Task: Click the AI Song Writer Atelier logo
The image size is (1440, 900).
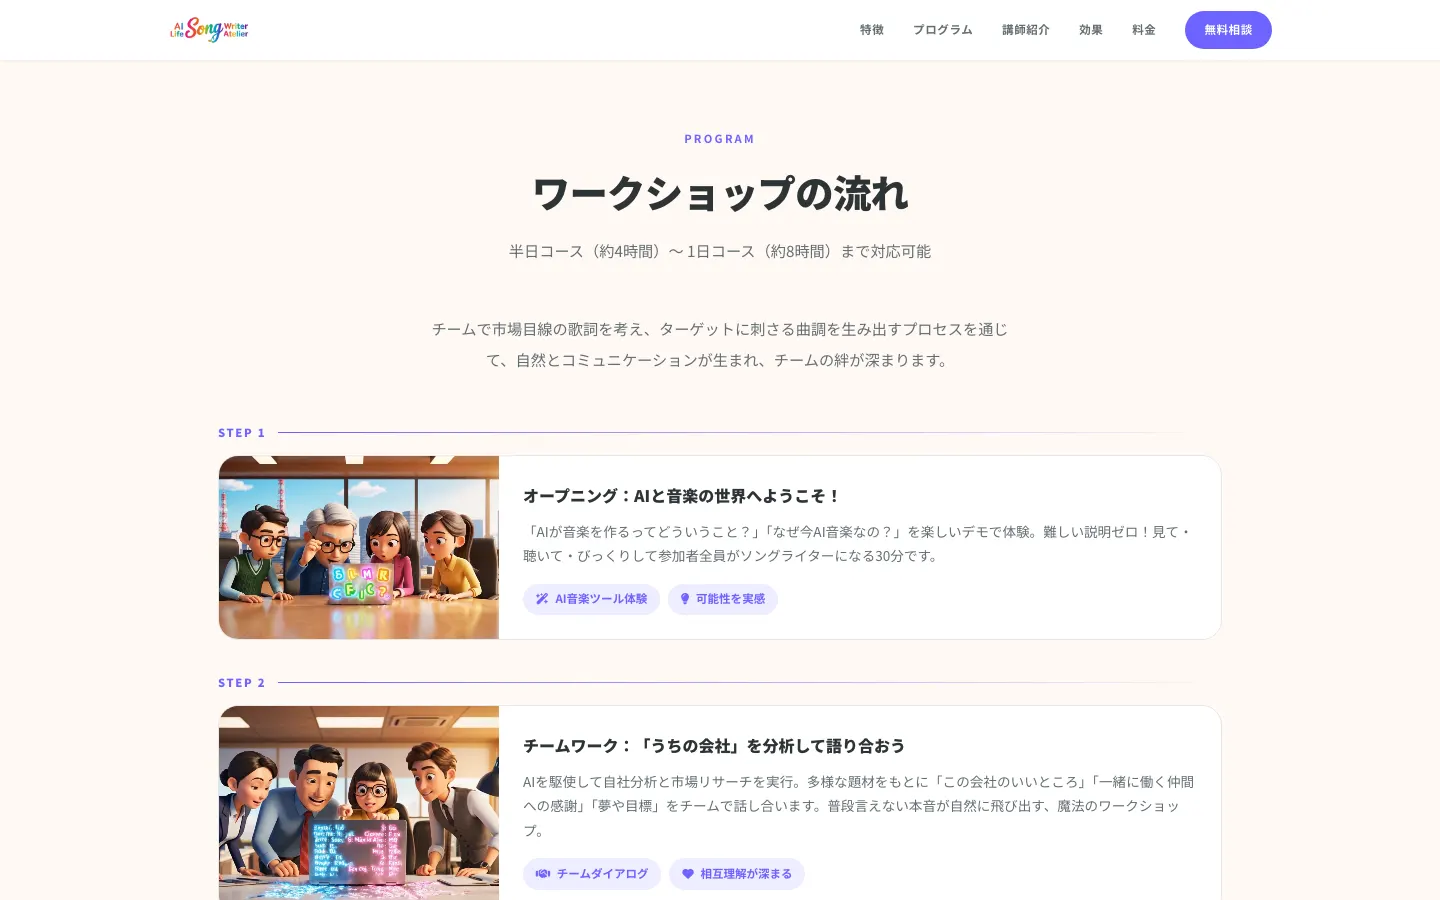Action: point(209,30)
